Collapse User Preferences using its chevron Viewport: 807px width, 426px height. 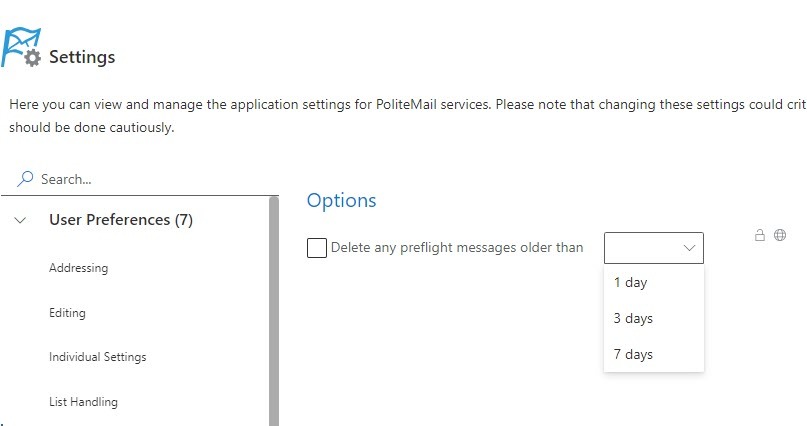tap(21, 221)
